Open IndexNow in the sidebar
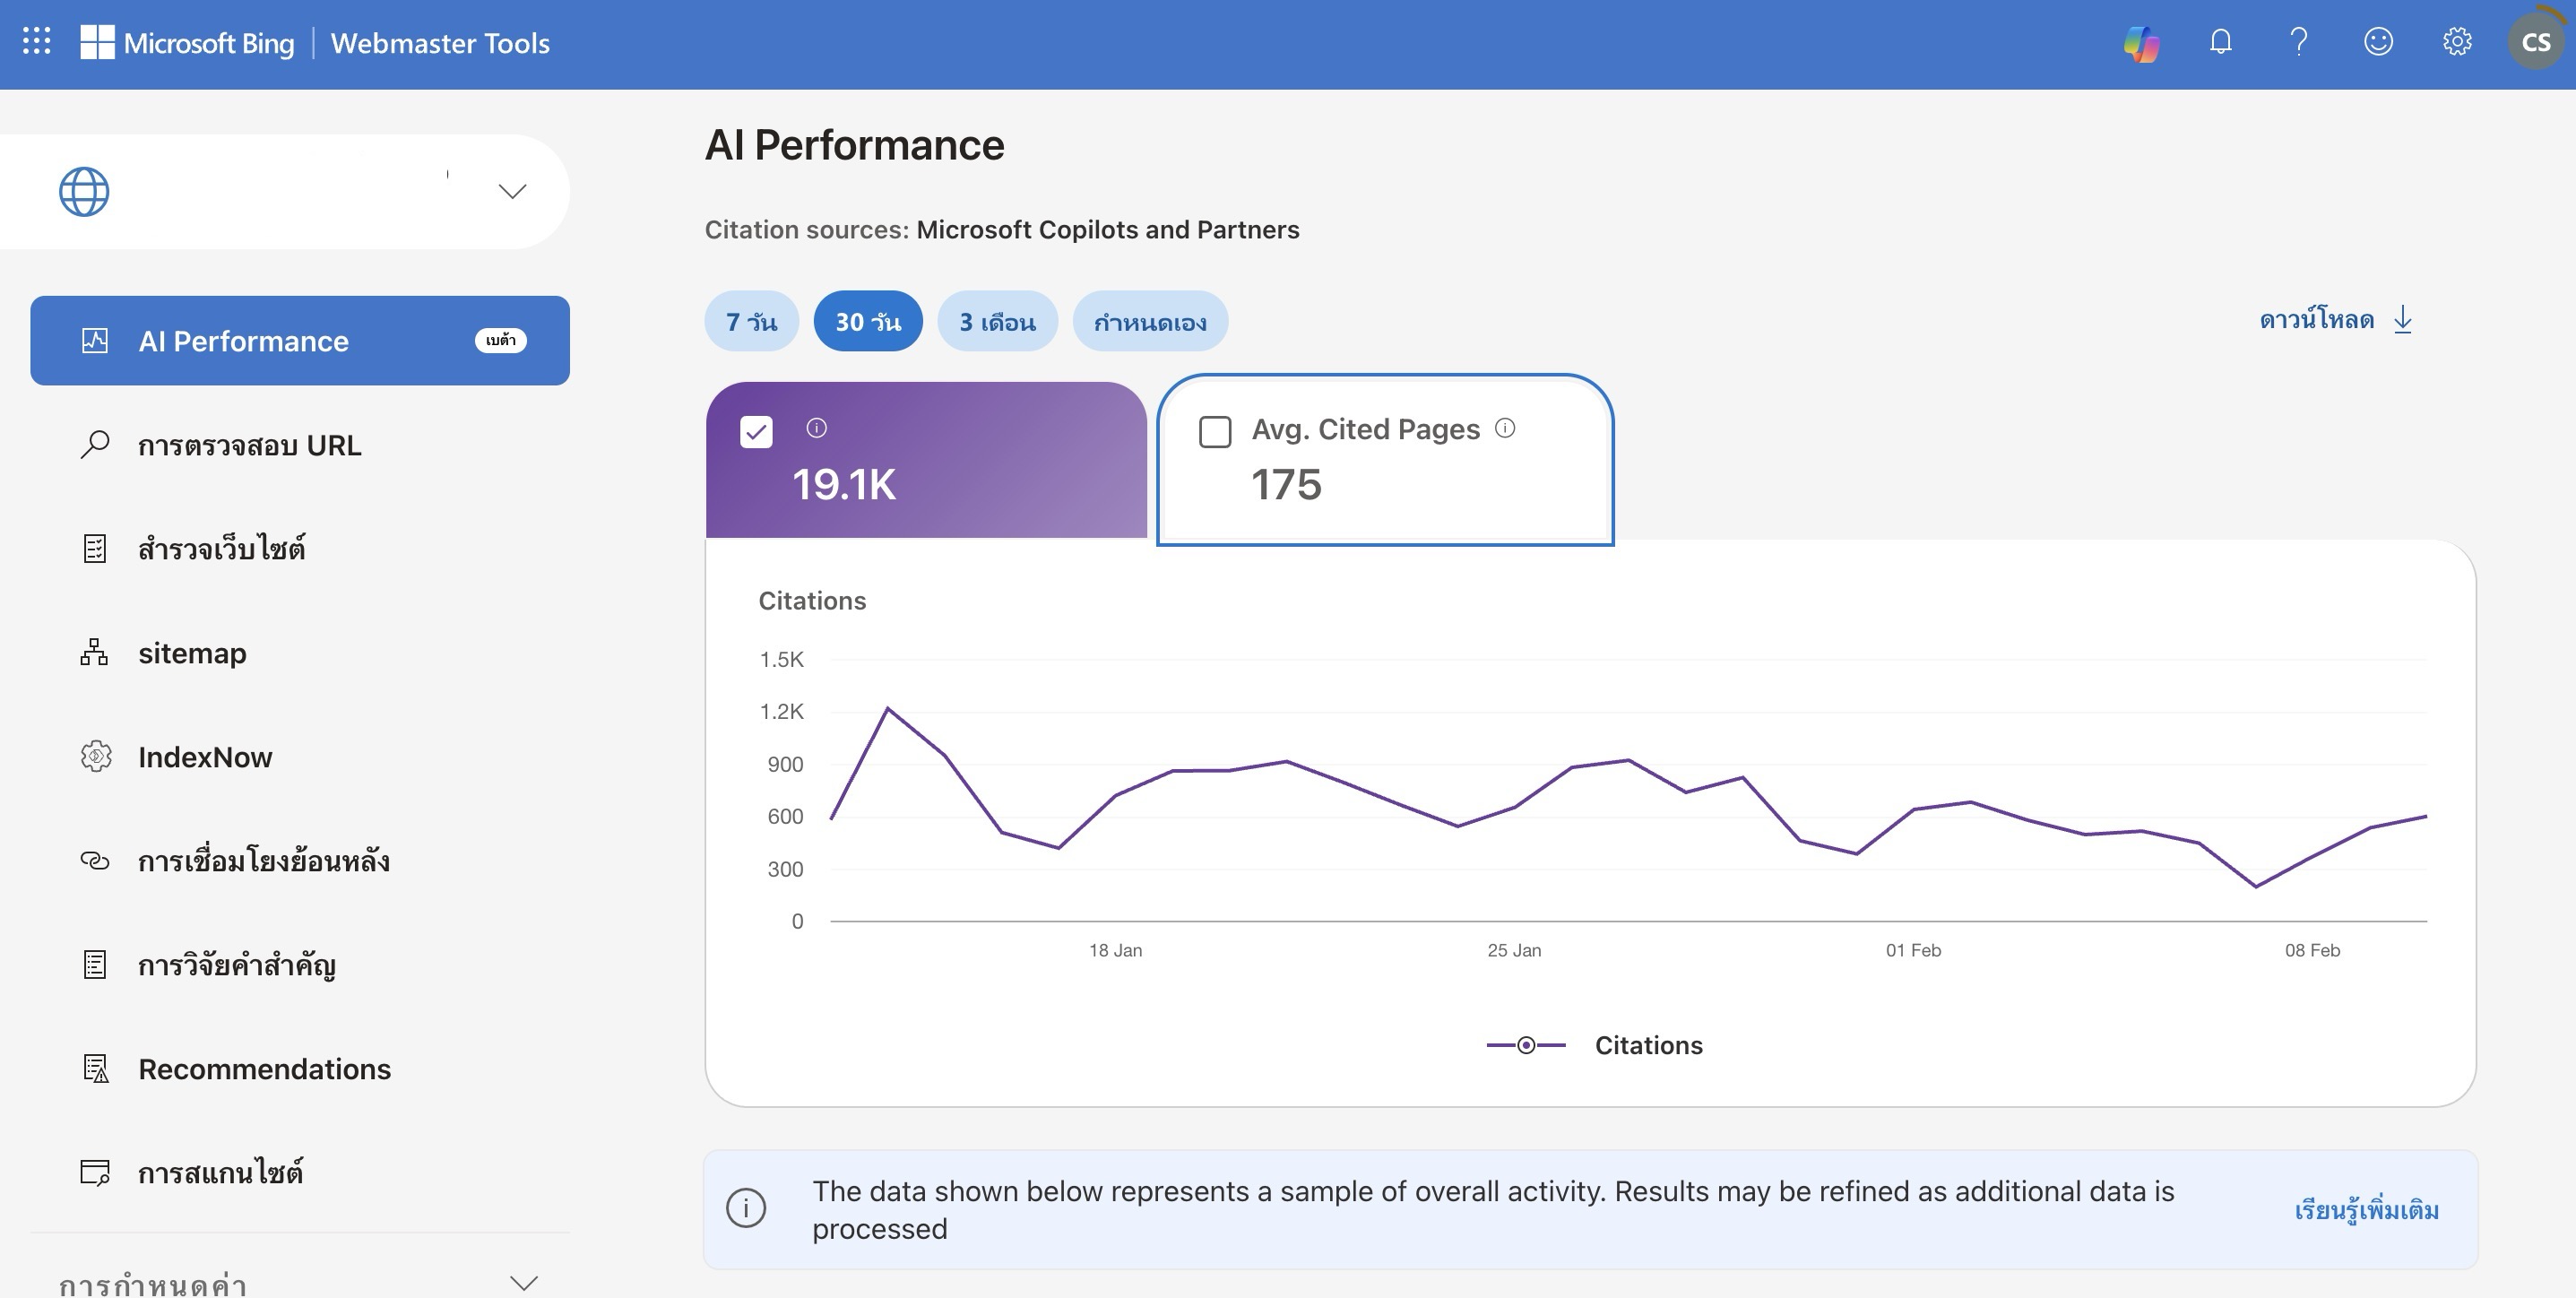Viewport: 2576px width, 1298px height. [204, 757]
